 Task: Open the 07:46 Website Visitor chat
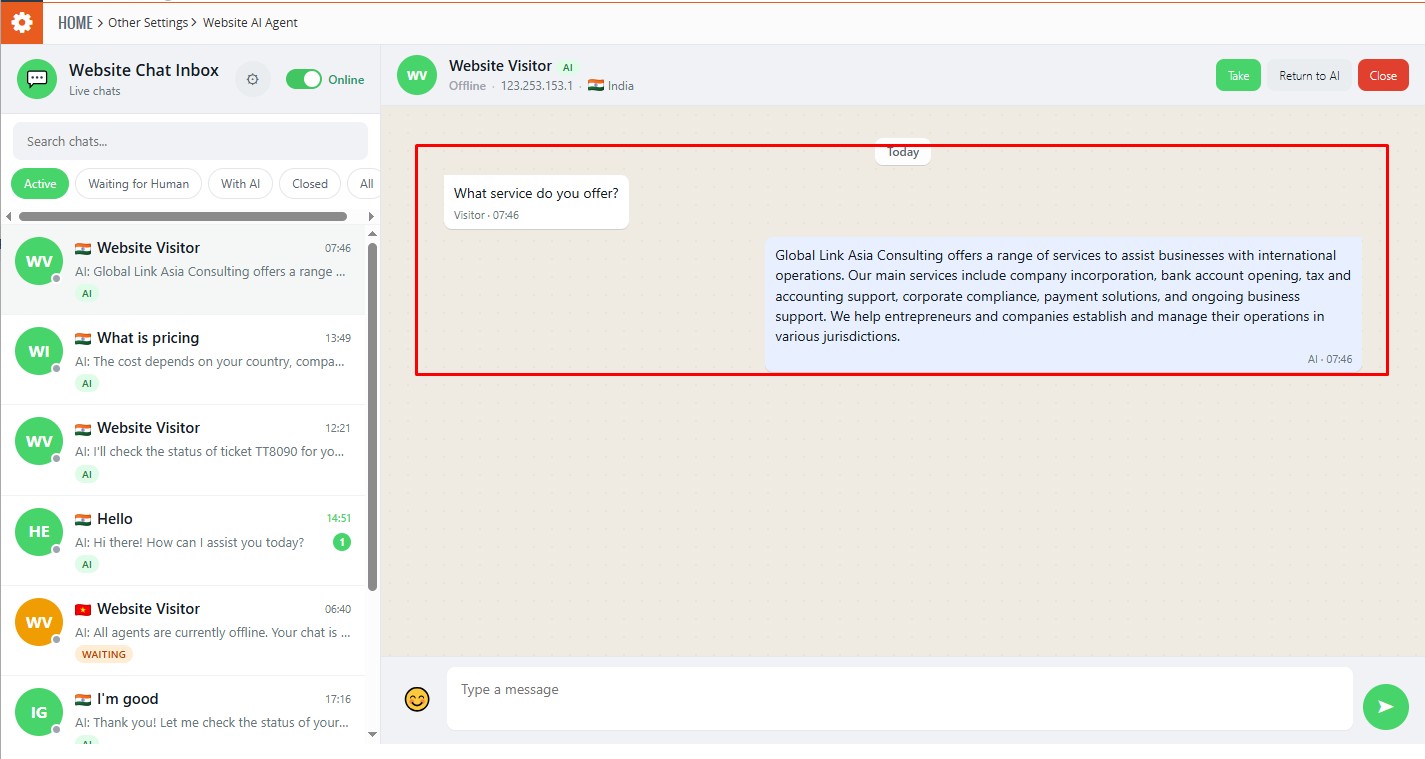184,270
